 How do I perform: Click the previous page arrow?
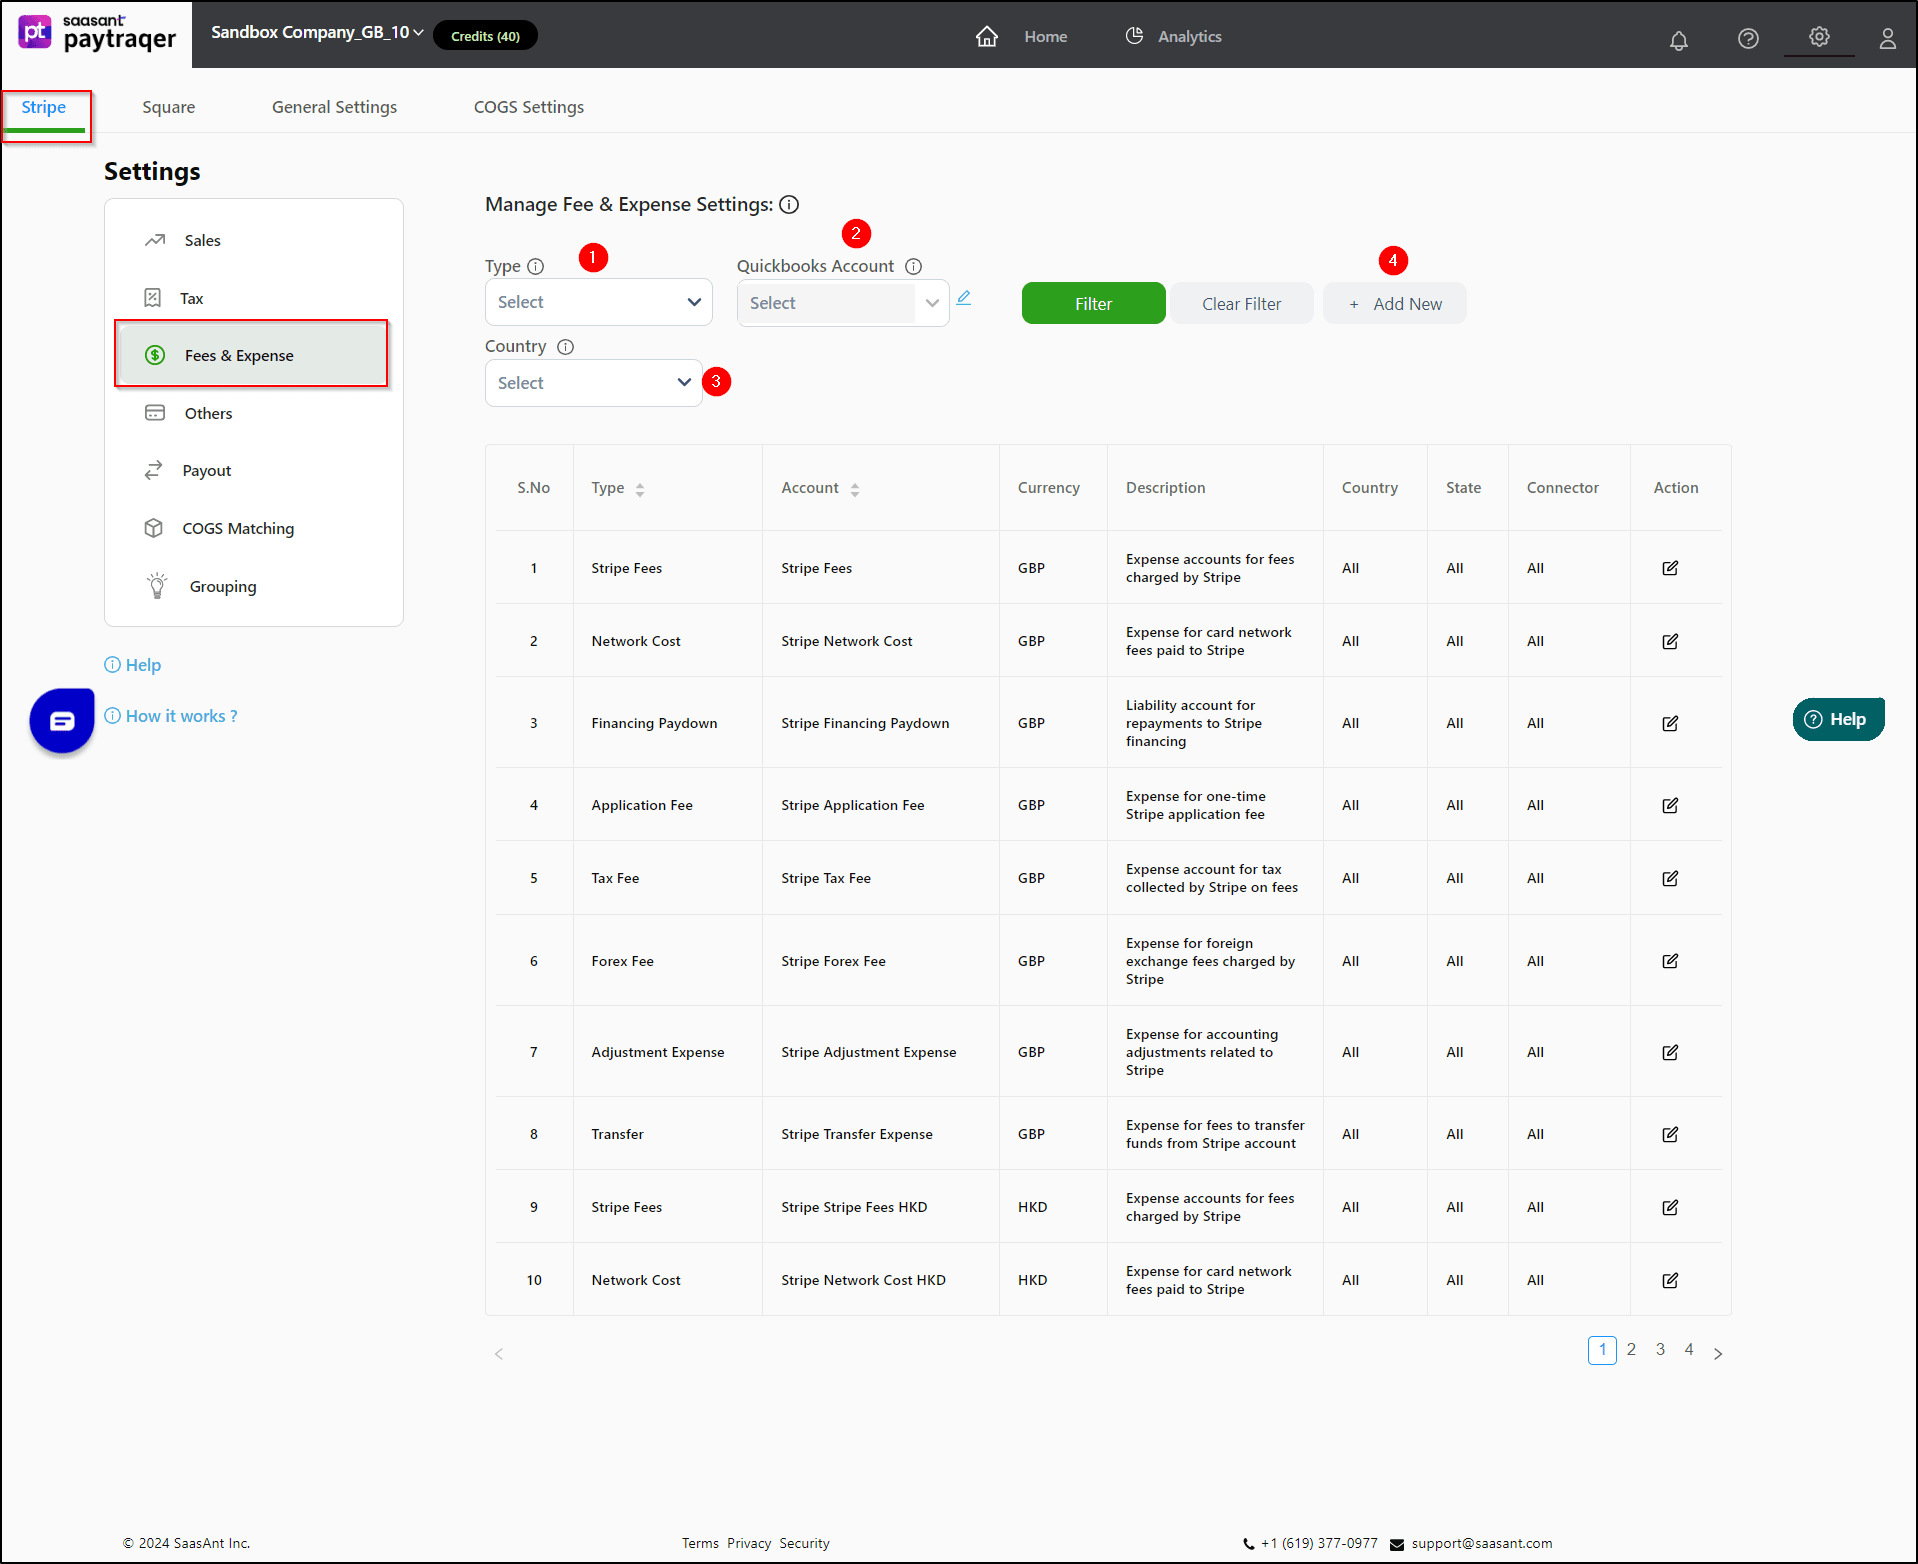tap(499, 1354)
